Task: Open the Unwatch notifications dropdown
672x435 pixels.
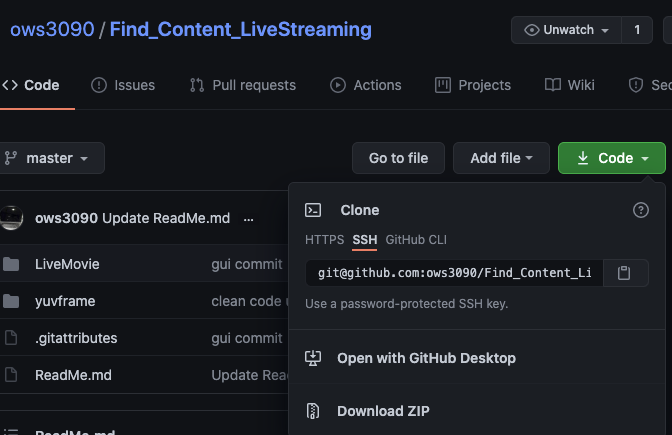Action: (567, 30)
